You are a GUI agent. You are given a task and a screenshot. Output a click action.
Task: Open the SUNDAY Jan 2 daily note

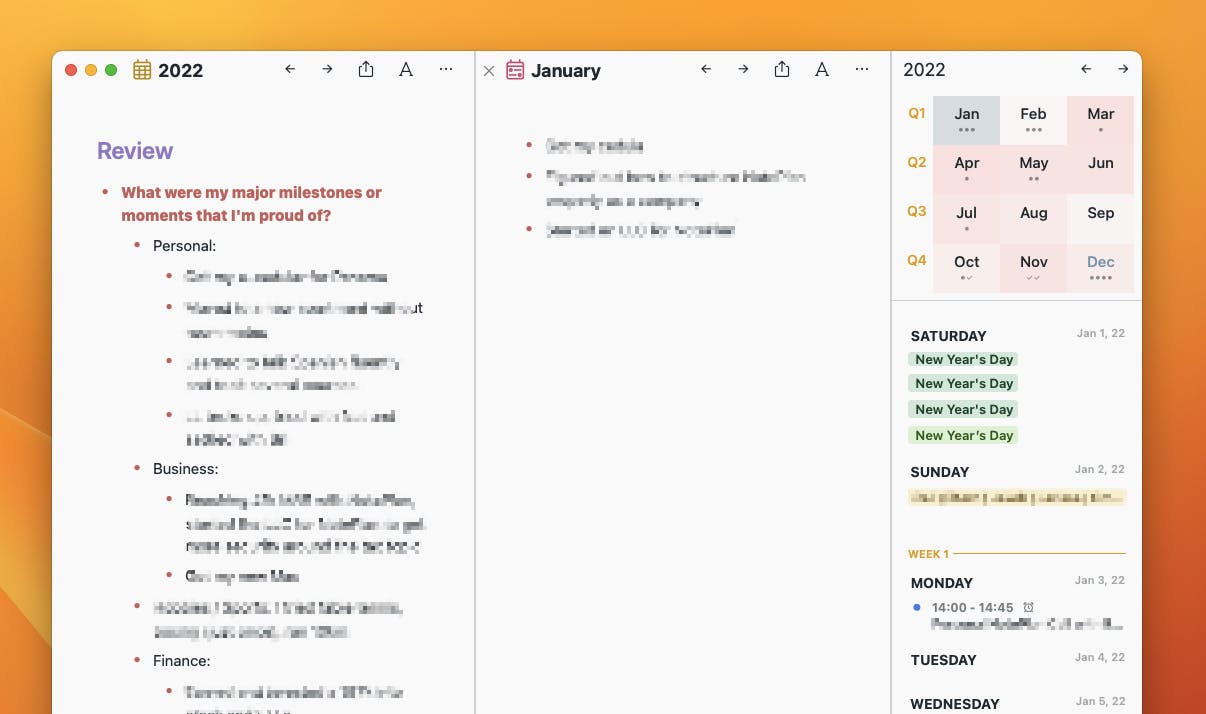939,472
